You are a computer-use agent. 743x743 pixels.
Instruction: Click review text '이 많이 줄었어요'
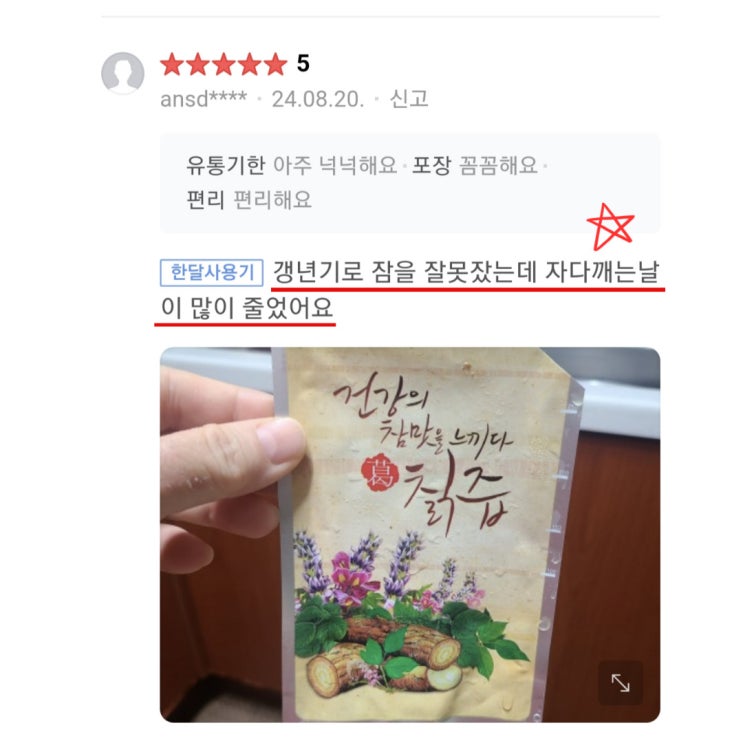coord(247,308)
